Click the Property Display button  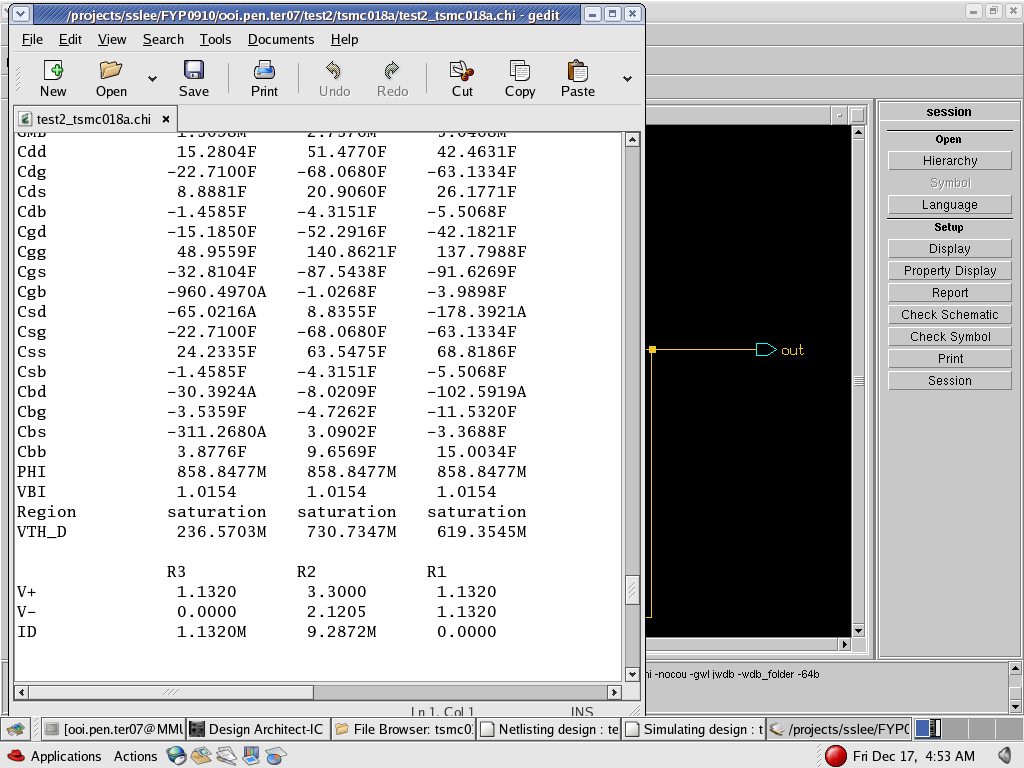pos(949,270)
